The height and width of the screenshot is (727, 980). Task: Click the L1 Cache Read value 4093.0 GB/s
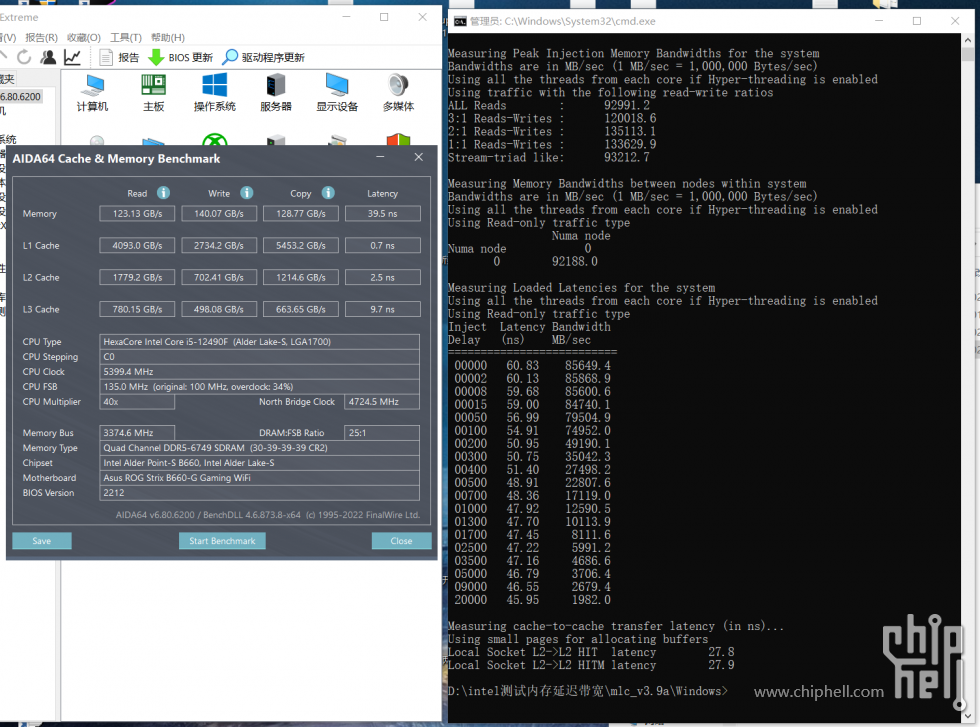(x=138, y=246)
